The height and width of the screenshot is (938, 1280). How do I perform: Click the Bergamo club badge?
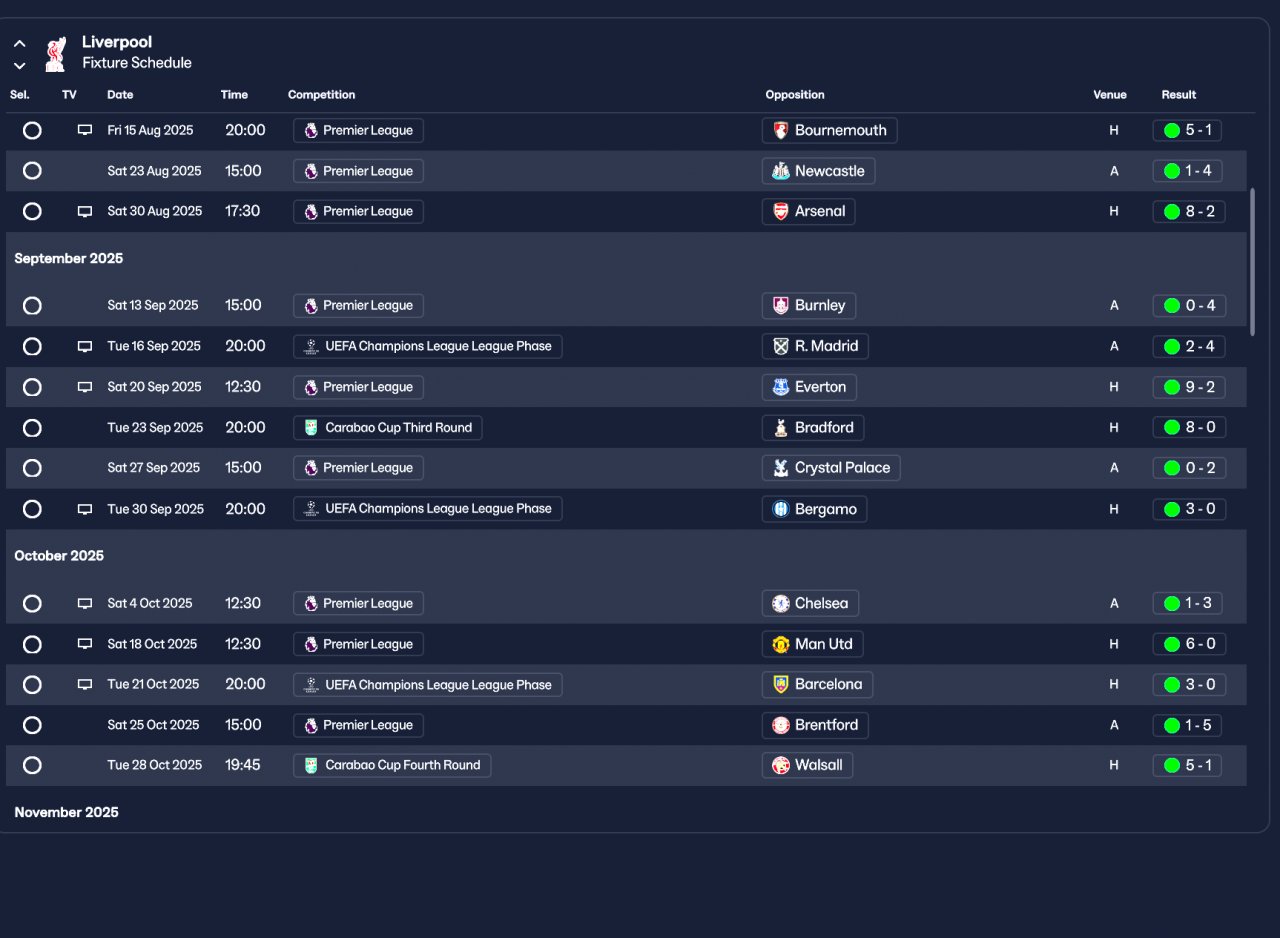pyautogui.click(x=781, y=509)
